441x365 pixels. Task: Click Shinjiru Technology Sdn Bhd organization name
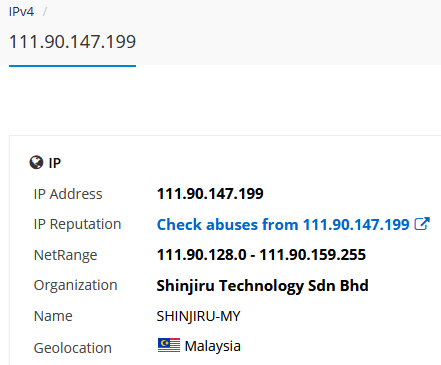point(262,286)
